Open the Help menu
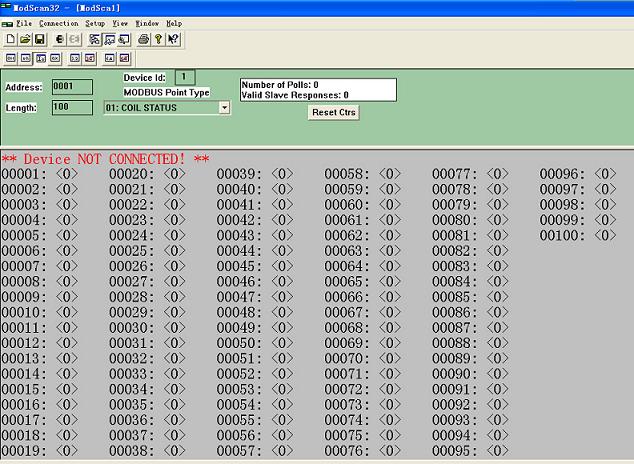The height and width of the screenshot is (464, 634). [174, 22]
